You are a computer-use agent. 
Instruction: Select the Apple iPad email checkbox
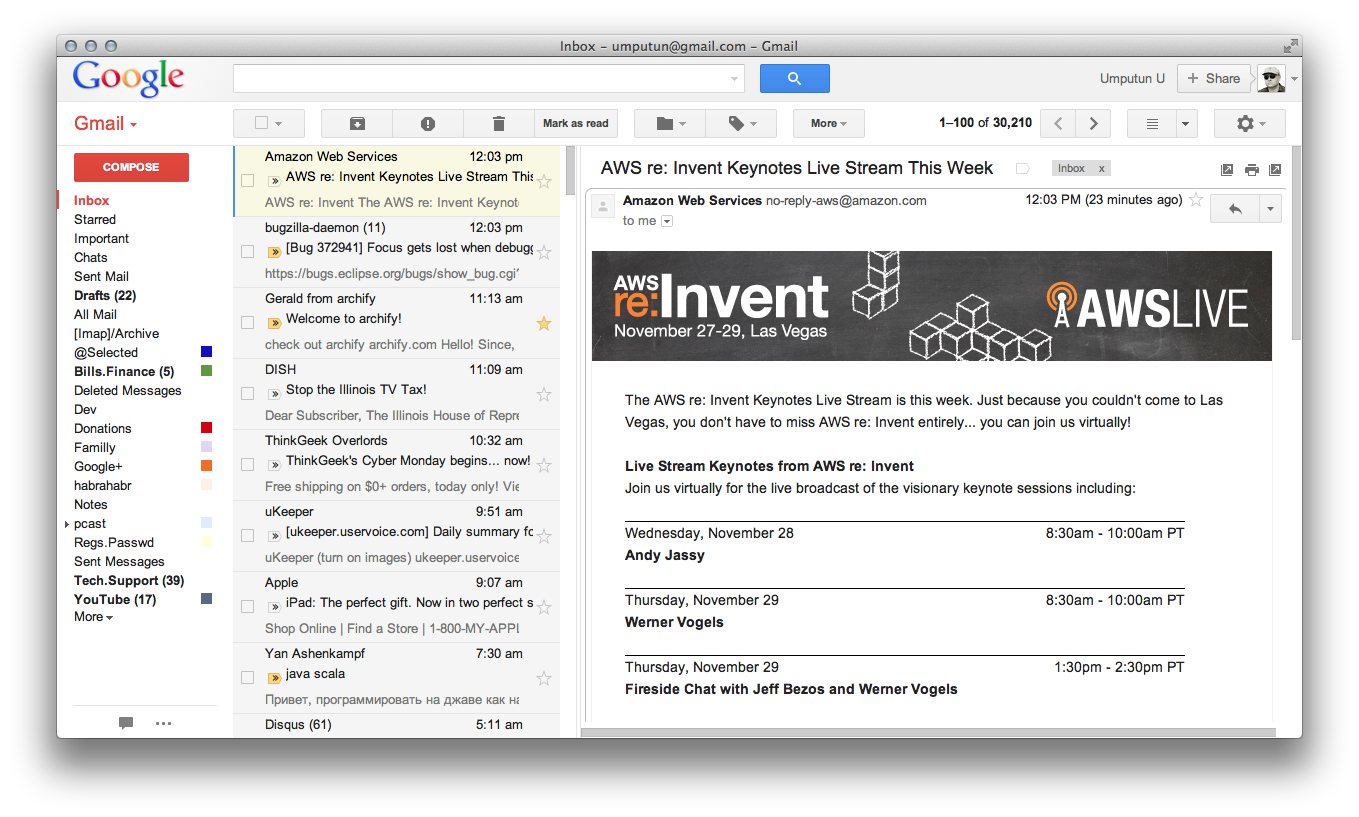[248, 607]
